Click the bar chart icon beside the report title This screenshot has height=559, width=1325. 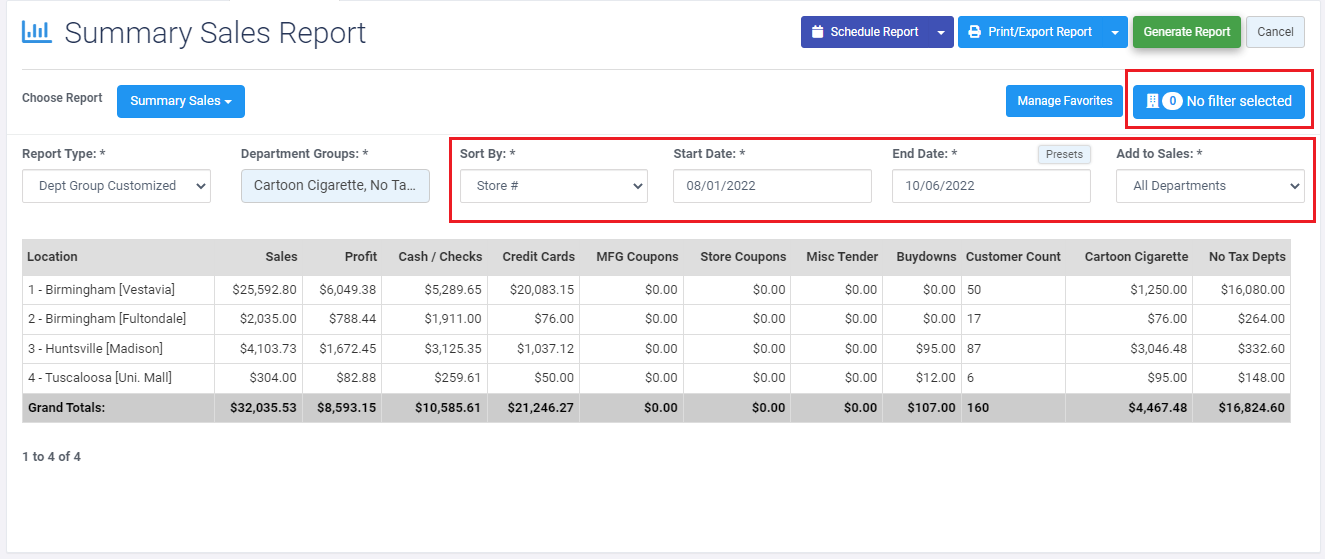36,32
